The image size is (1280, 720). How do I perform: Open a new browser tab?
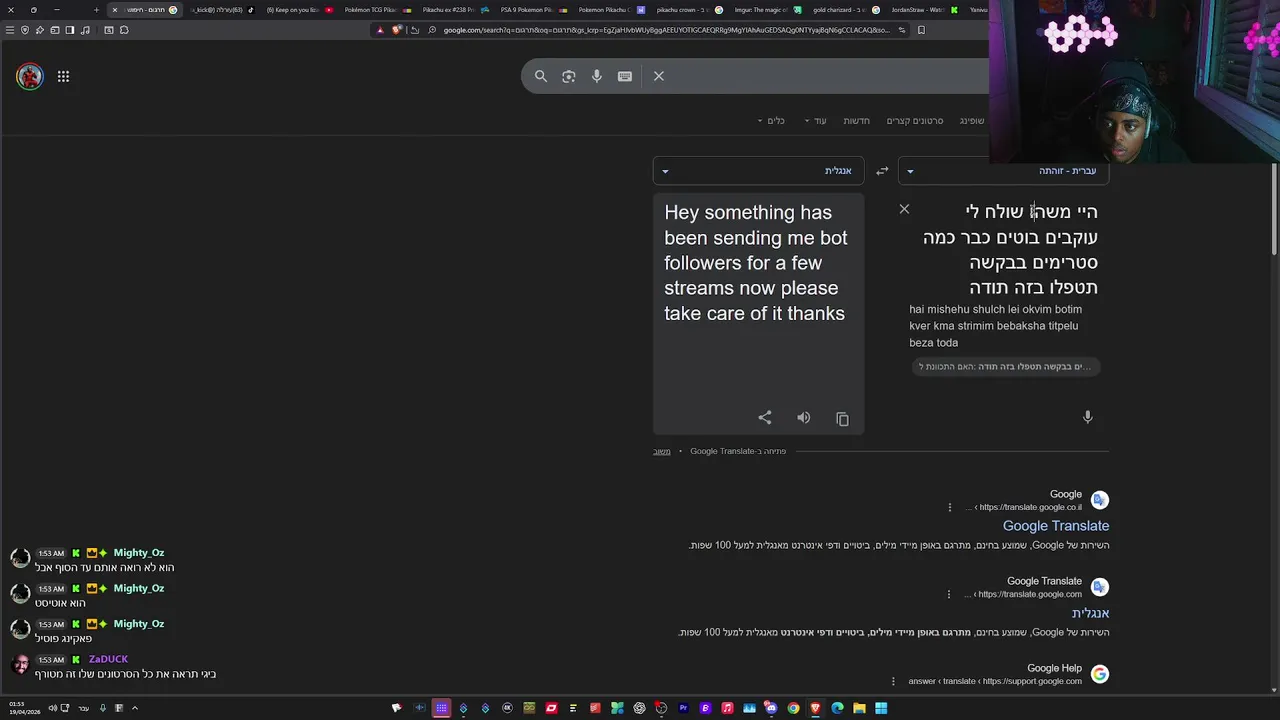click(96, 10)
